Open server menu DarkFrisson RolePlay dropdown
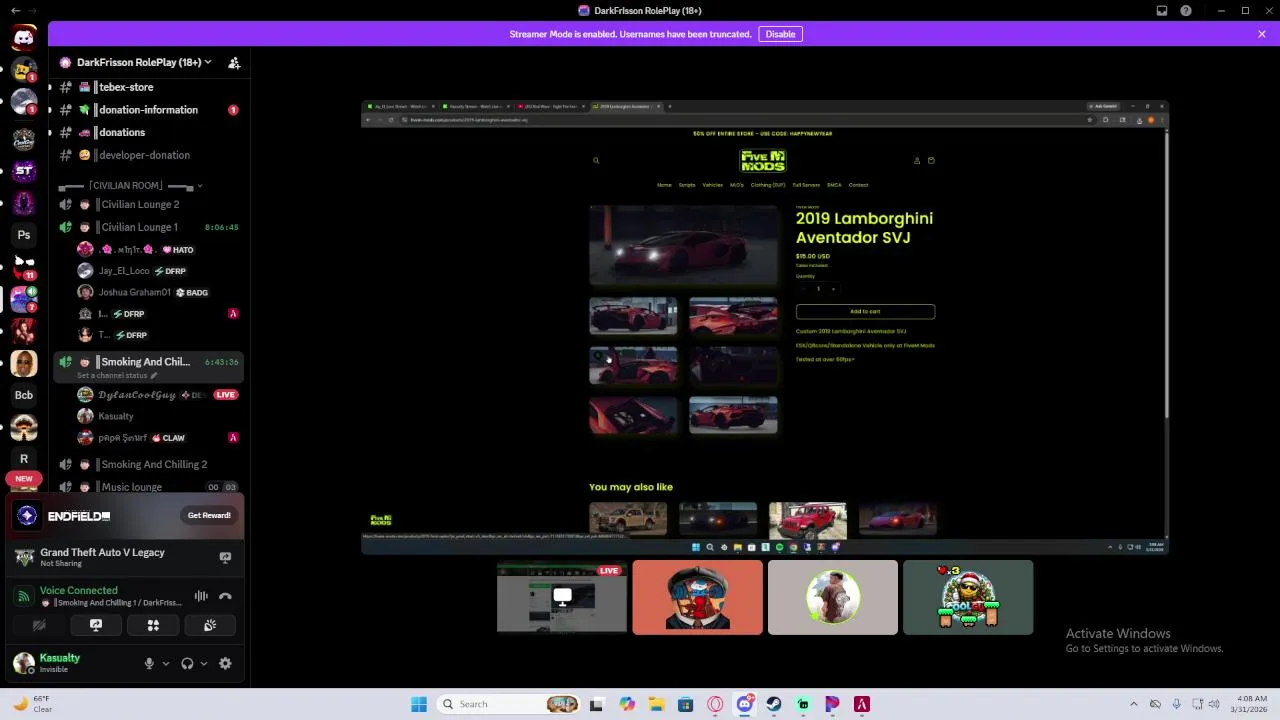Image resolution: width=1280 pixels, height=720 pixels. tap(144, 62)
